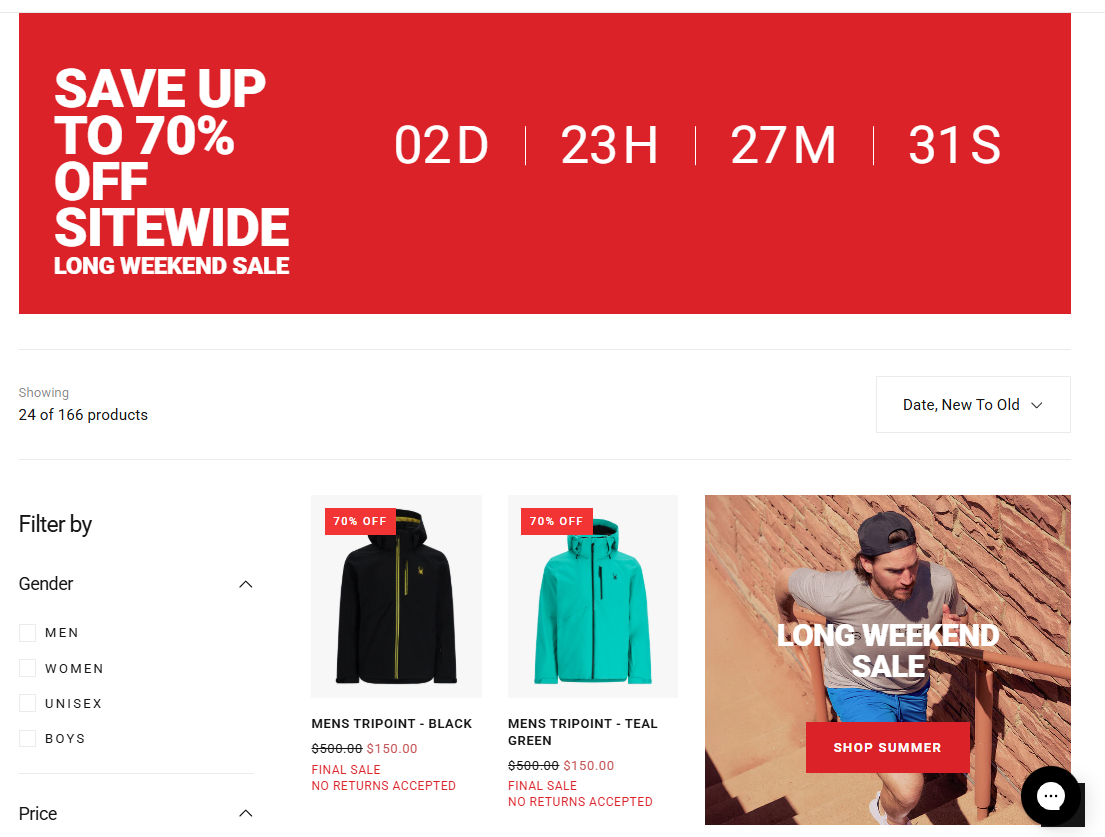Click the black Tripoint jacket image

tap(396, 596)
